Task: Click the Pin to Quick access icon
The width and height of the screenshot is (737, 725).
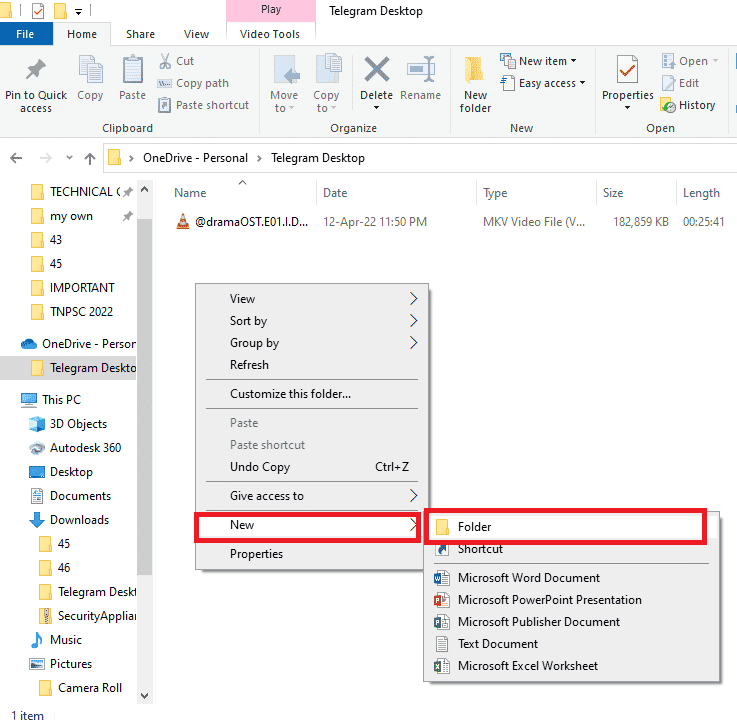Action: coord(36,70)
